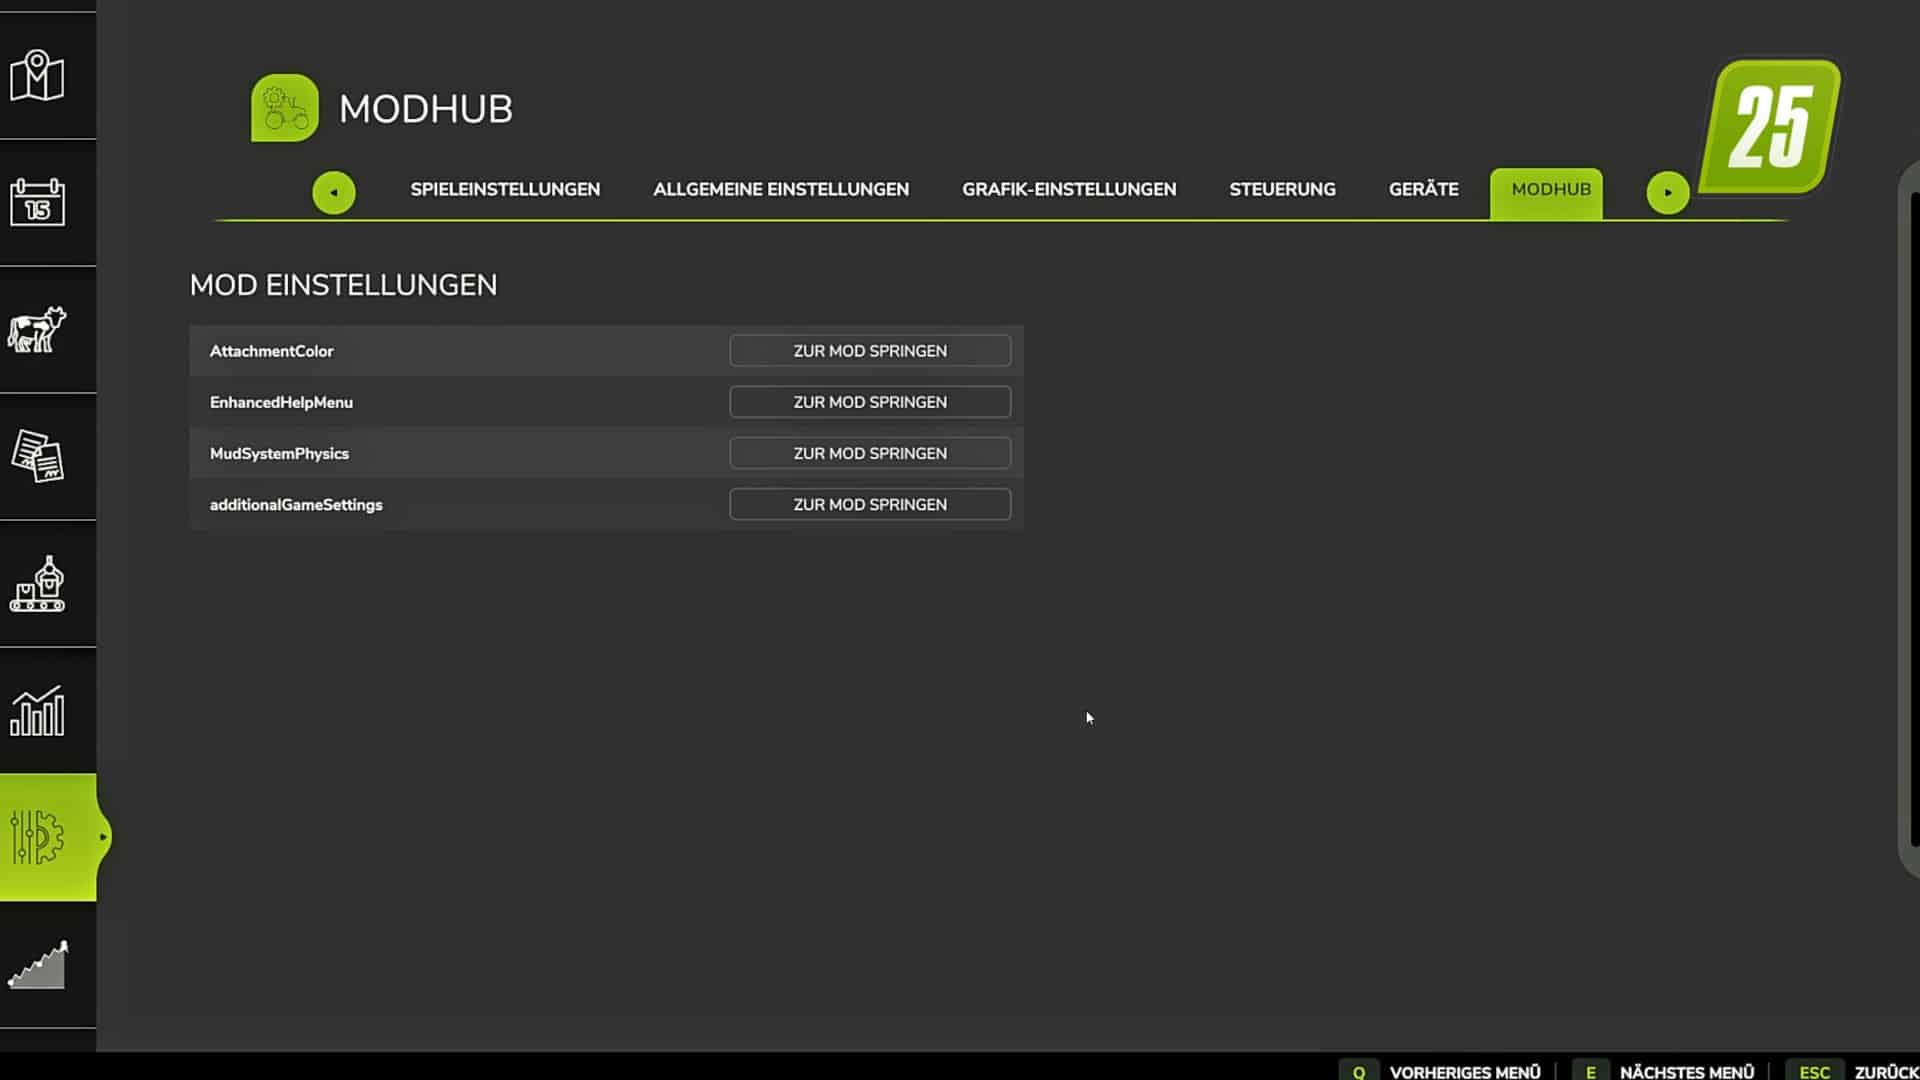The height and width of the screenshot is (1080, 1920).
Task: Open the Steuerung tab
Action: [1282, 189]
